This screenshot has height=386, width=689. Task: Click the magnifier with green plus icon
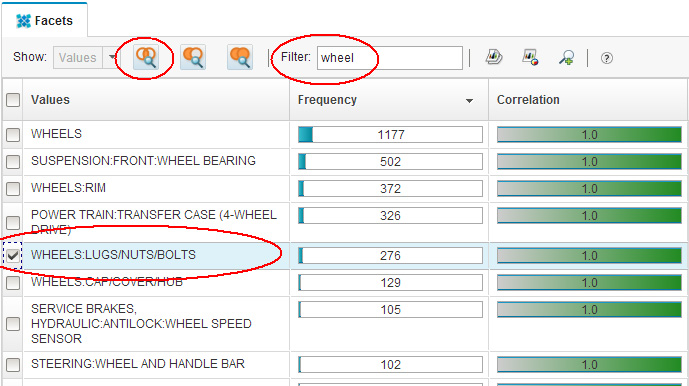[x=566, y=58]
